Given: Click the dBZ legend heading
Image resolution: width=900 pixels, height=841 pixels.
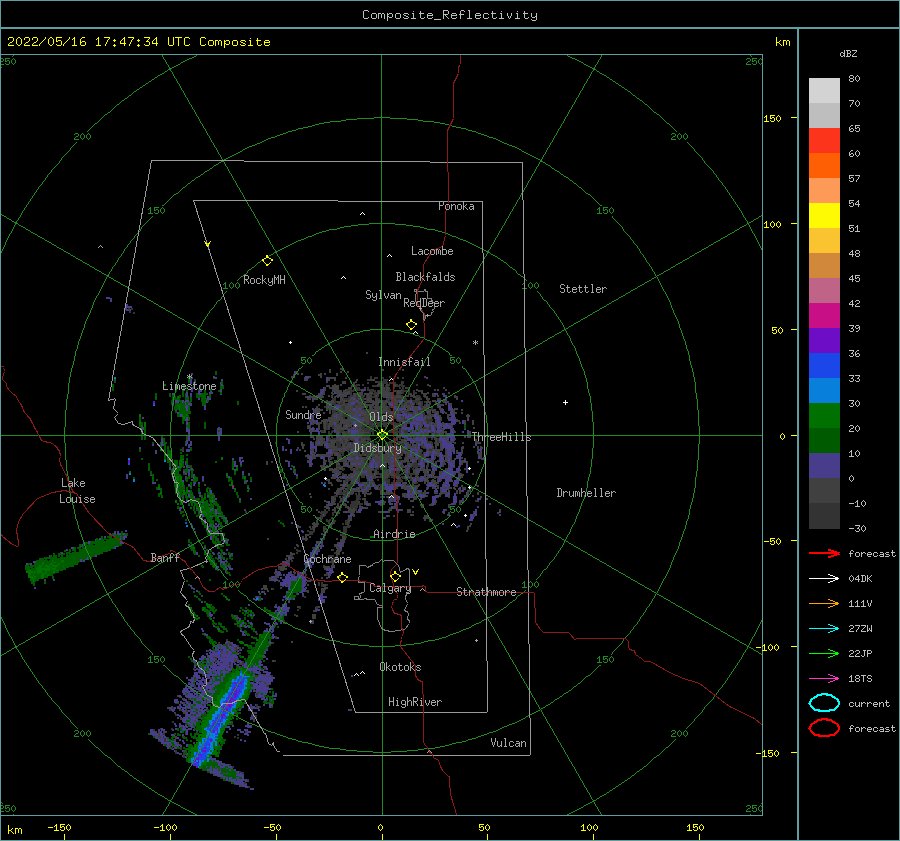Looking at the screenshot, I should point(848,53).
